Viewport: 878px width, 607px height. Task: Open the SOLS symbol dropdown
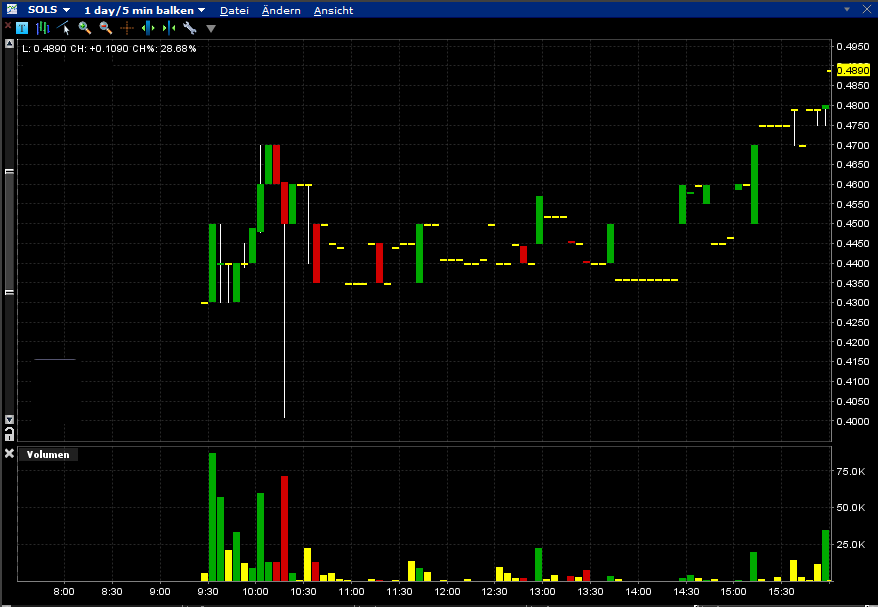point(49,9)
